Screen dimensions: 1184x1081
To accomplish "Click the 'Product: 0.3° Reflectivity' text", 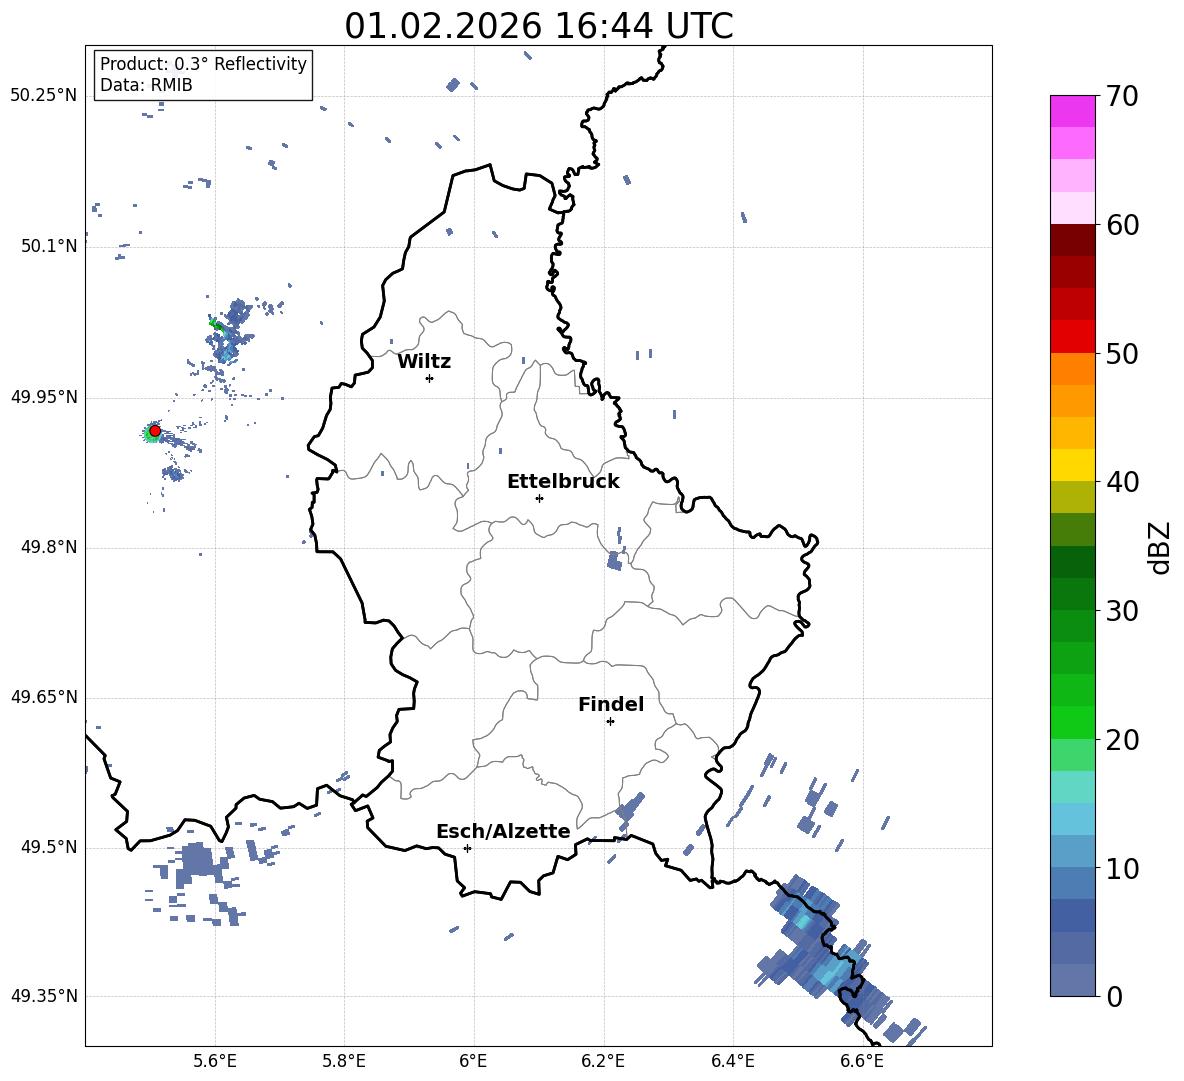I will tap(203, 64).
